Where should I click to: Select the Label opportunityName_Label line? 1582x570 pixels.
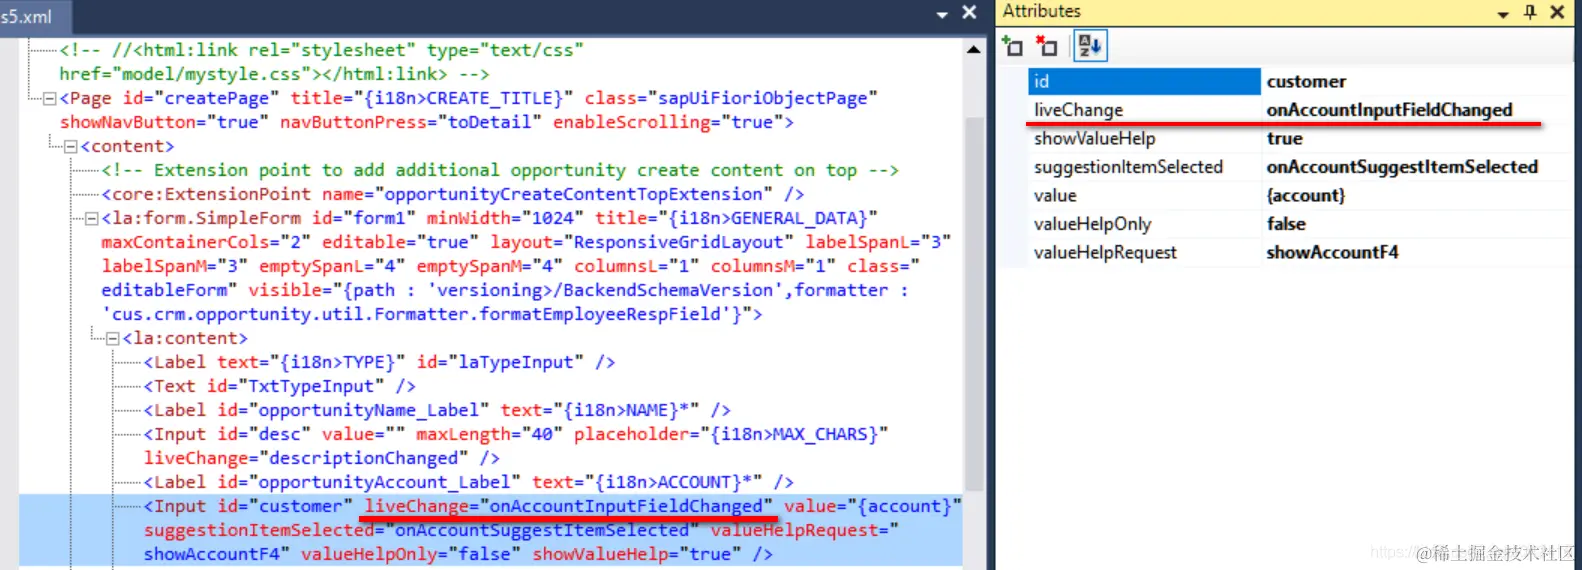click(437, 410)
